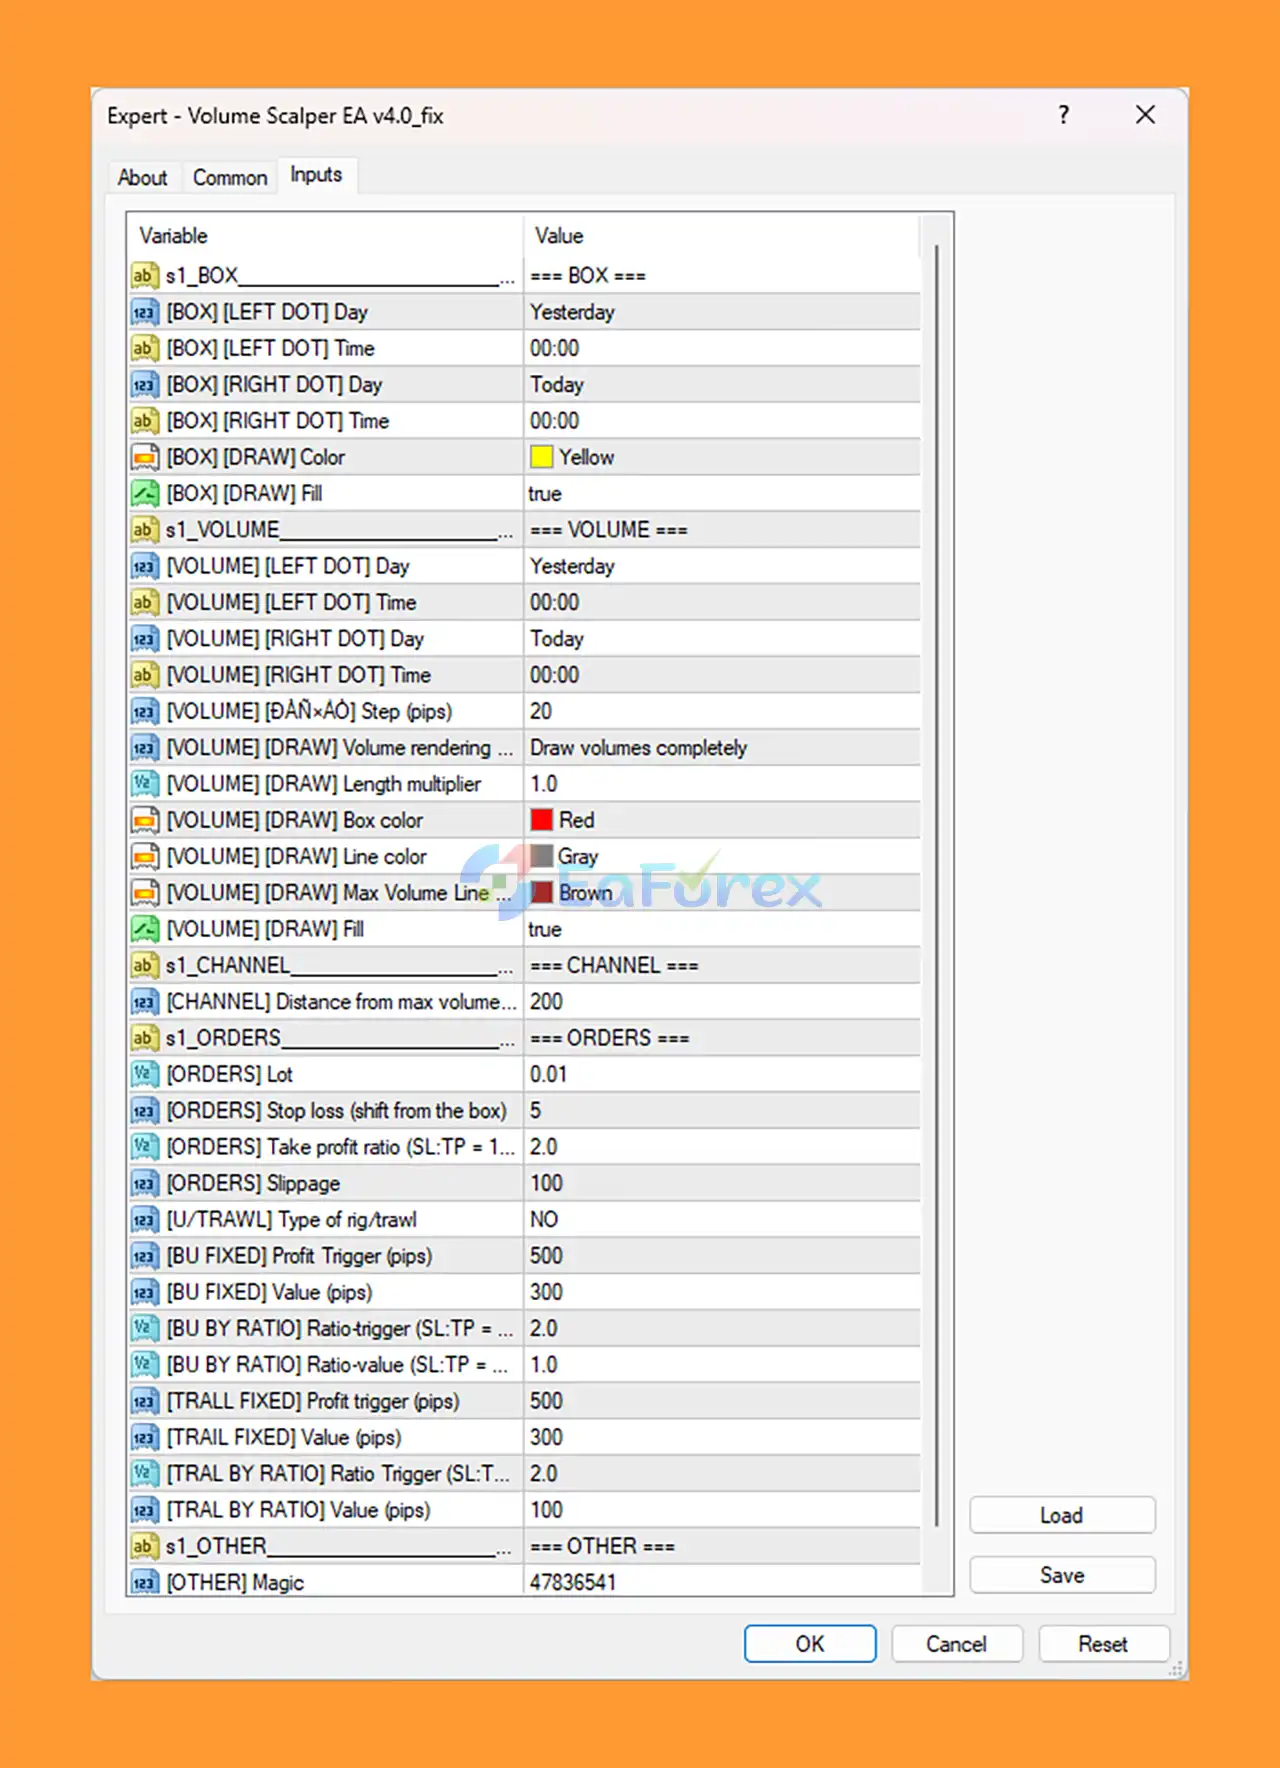Click integer icon next to [BOX] [LEFT DOT] Day
This screenshot has width=1280, height=1768.
145,312
